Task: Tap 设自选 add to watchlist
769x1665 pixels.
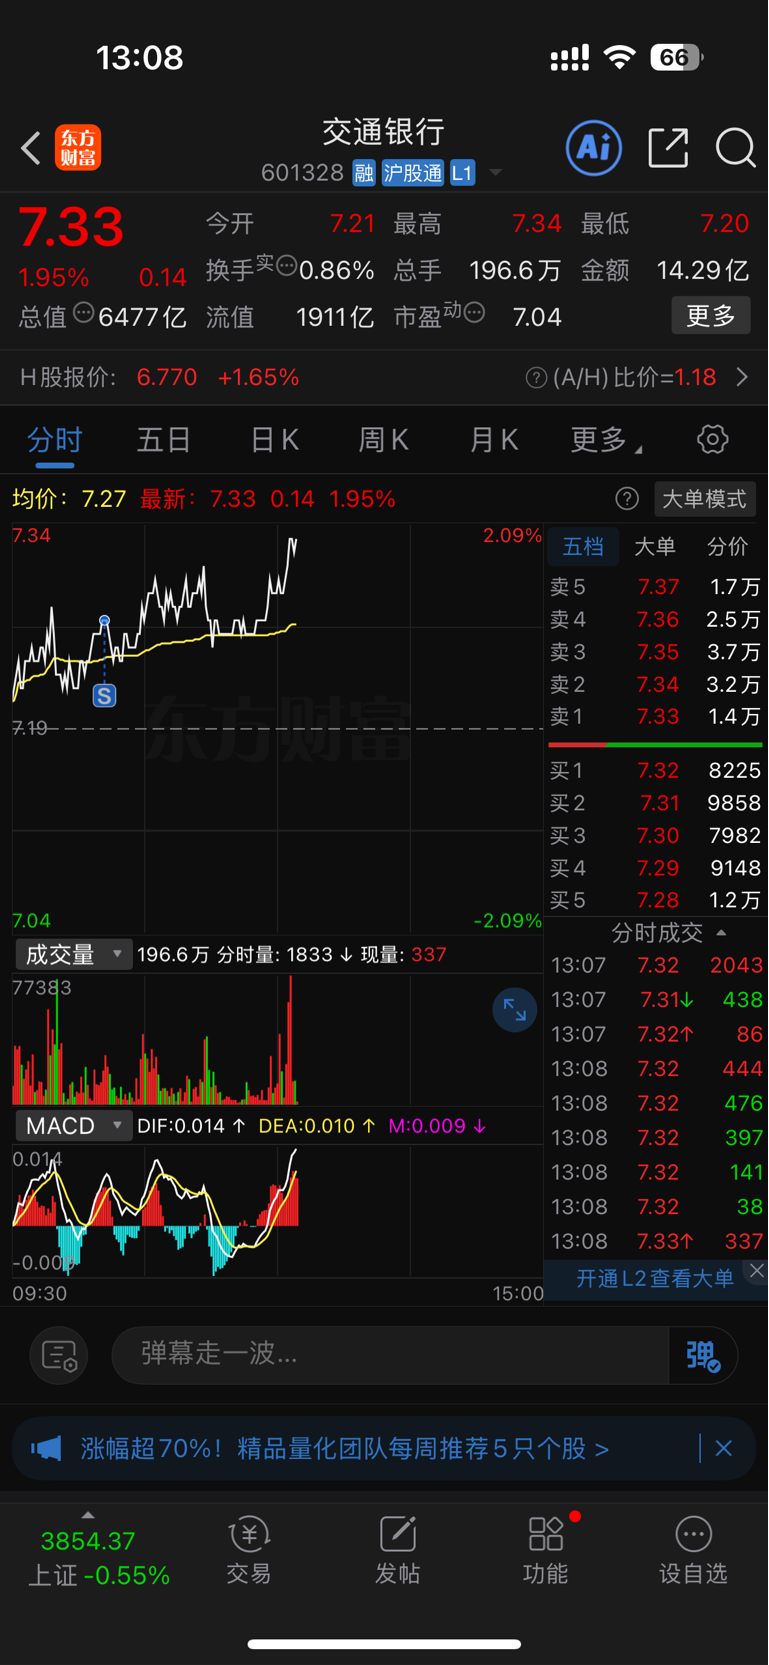Action: click(693, 1550)
